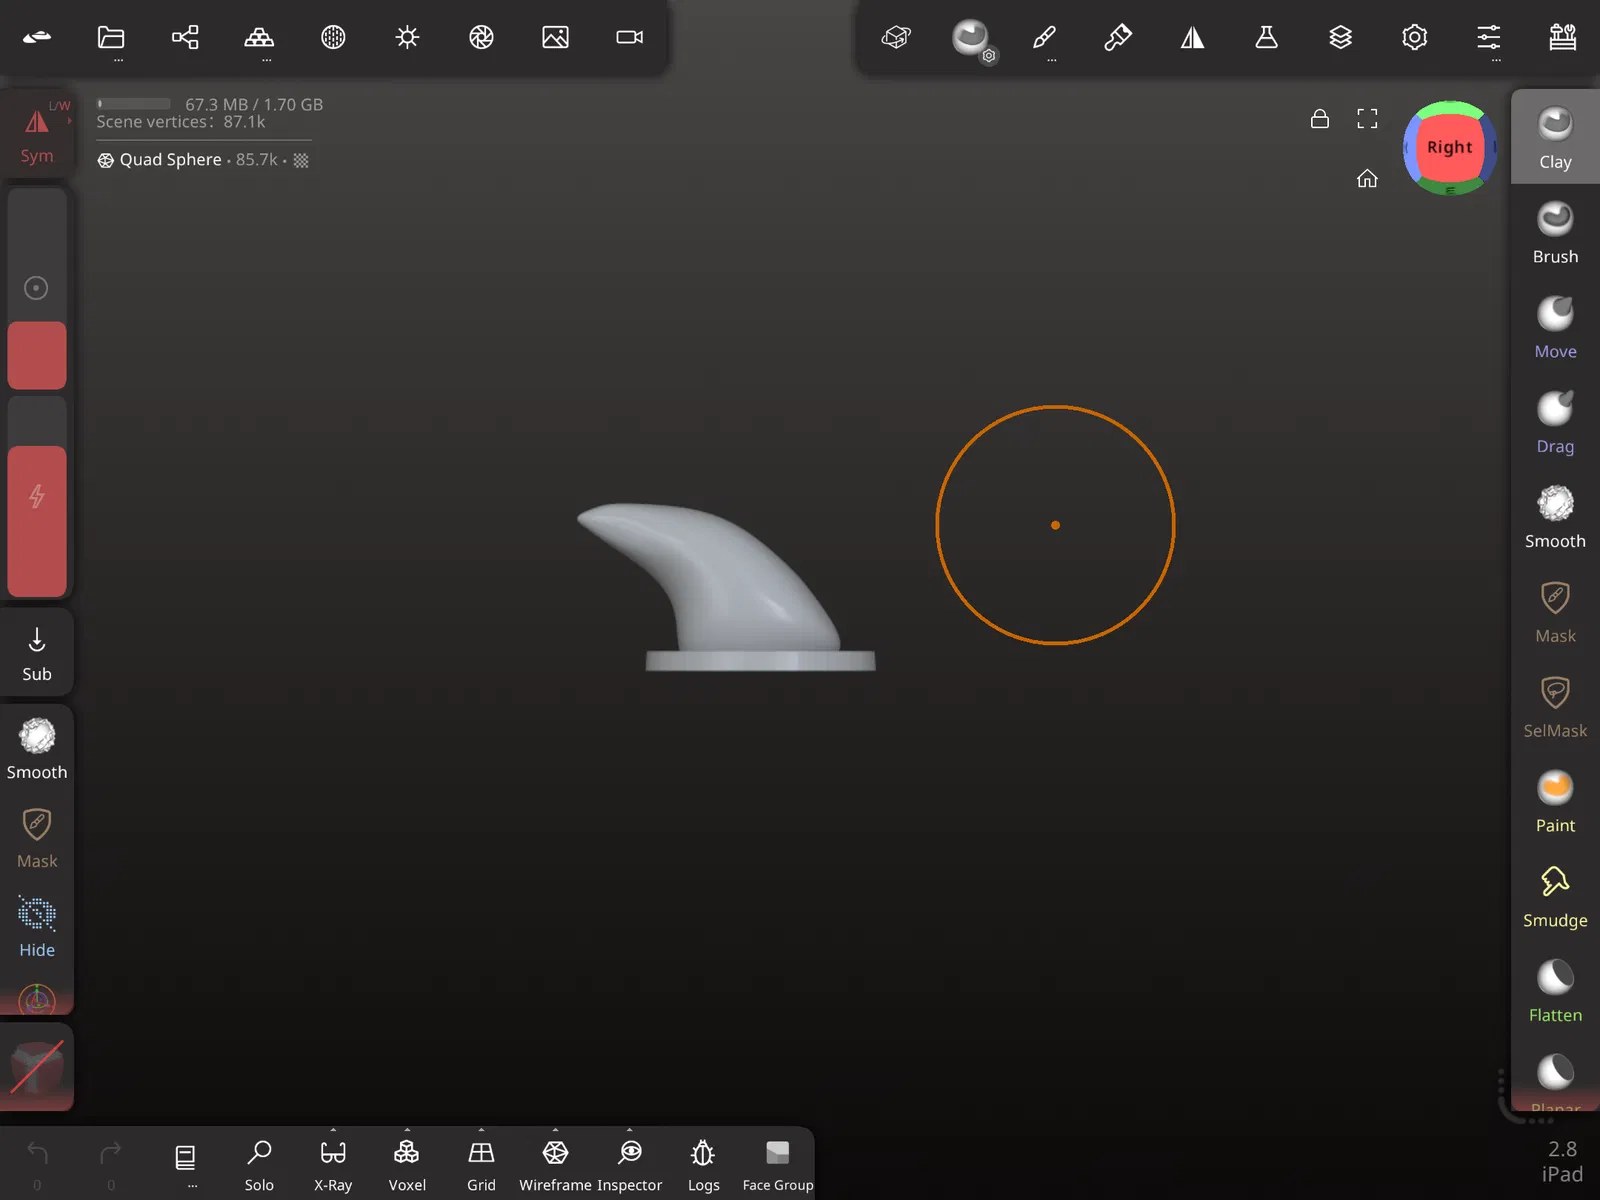The width and height of the screenshot is (1600, 1200).
Task: Select the Flatten tool
Action: [x=1555, y=992]
